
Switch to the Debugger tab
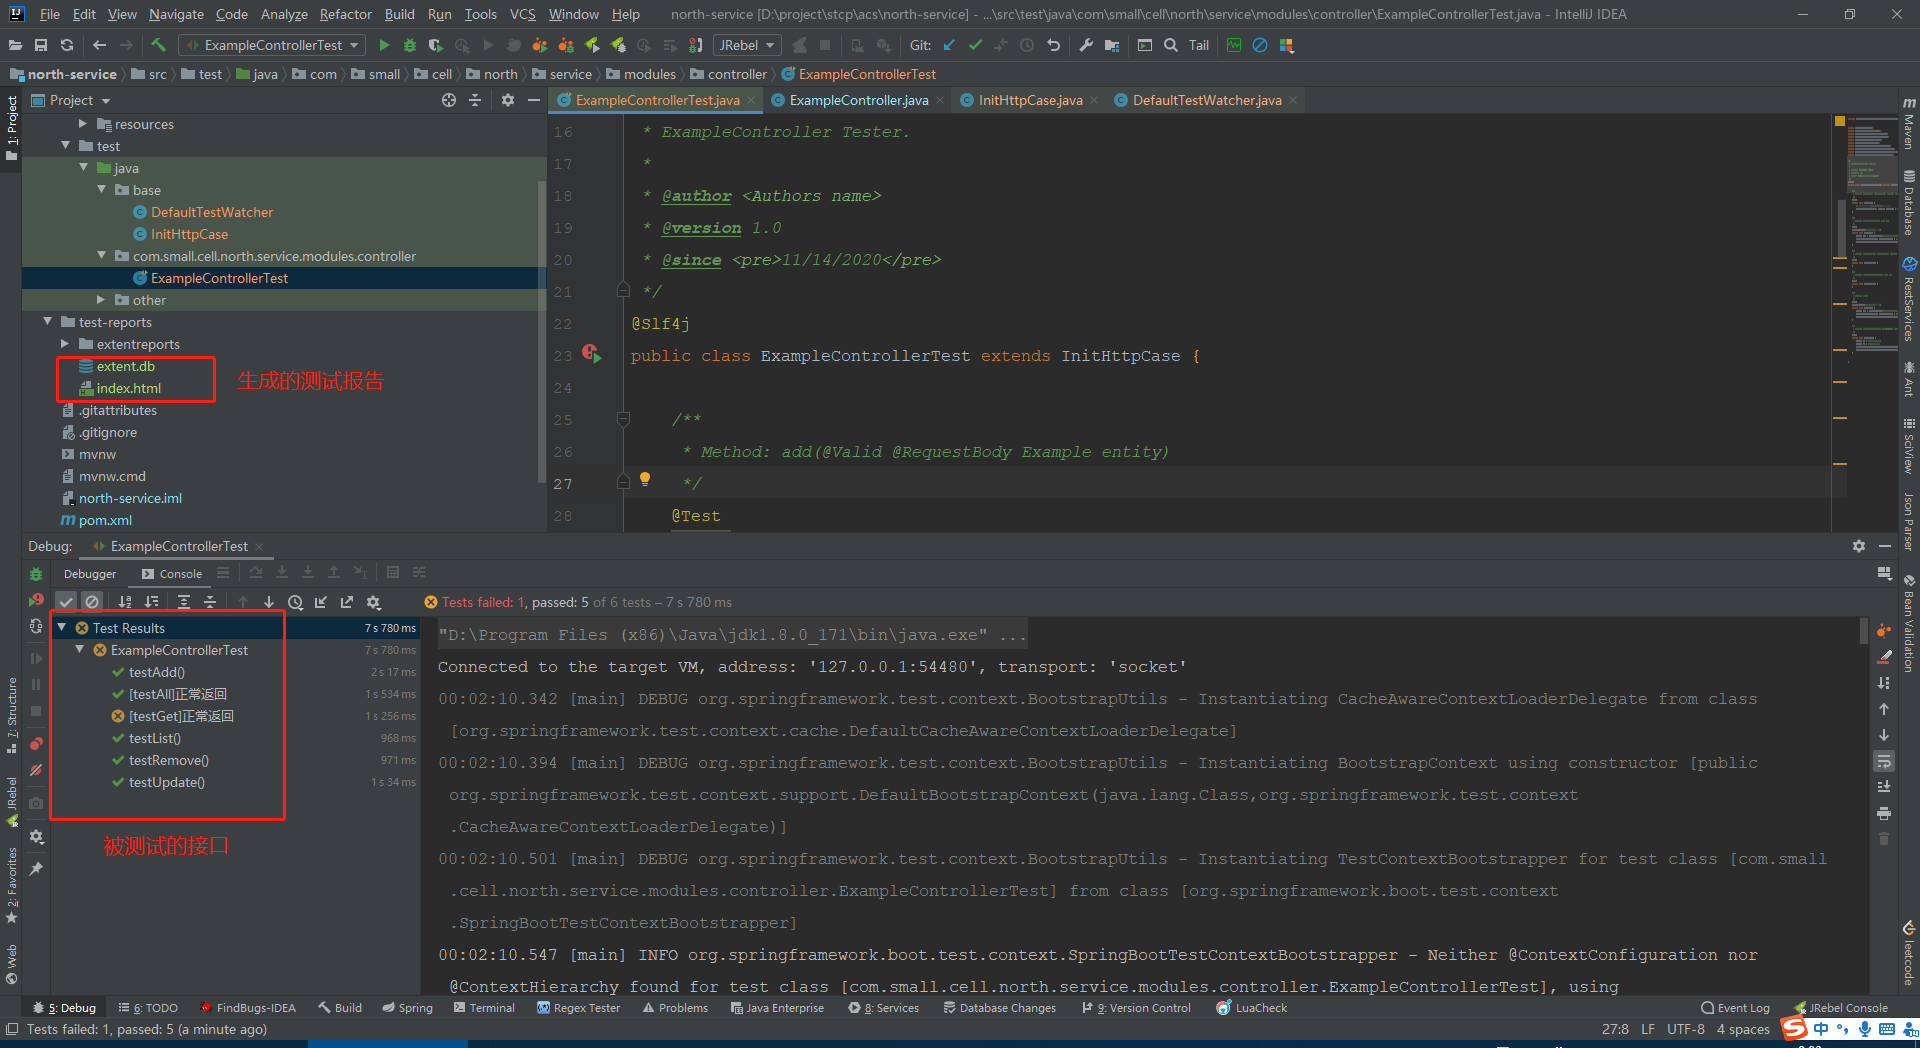coord(90,573)
